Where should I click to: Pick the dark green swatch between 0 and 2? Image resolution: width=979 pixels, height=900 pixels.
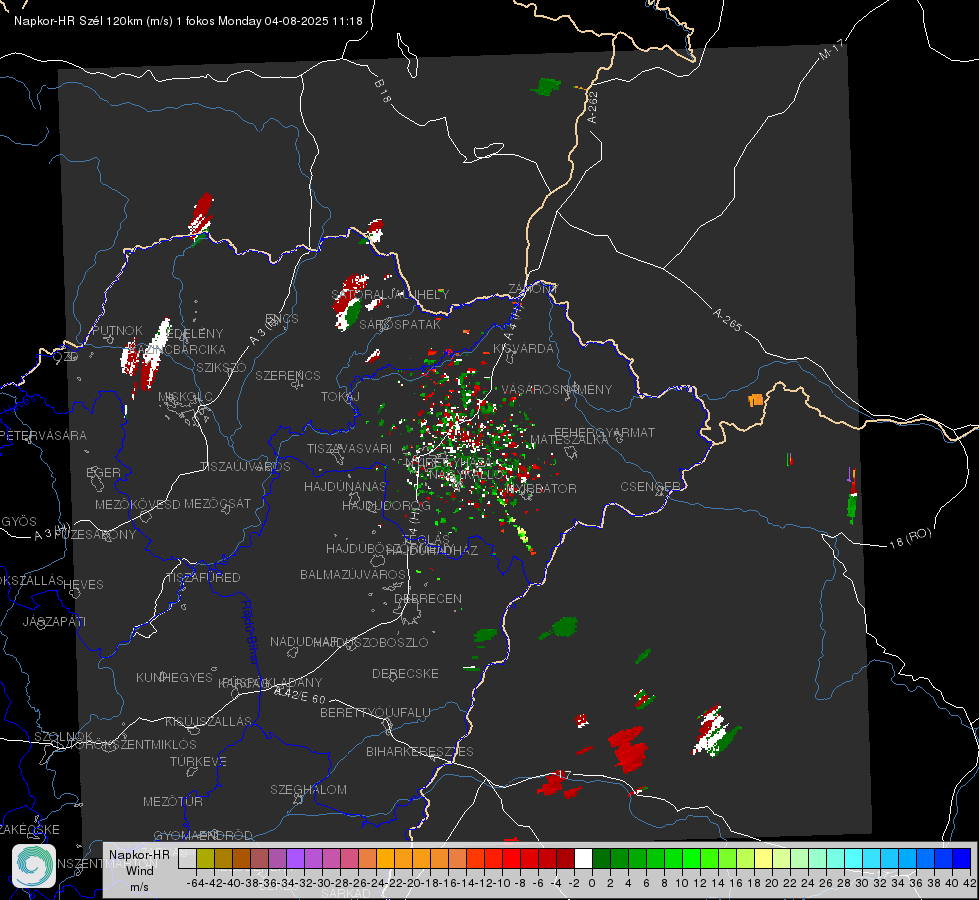coord(601,858)
